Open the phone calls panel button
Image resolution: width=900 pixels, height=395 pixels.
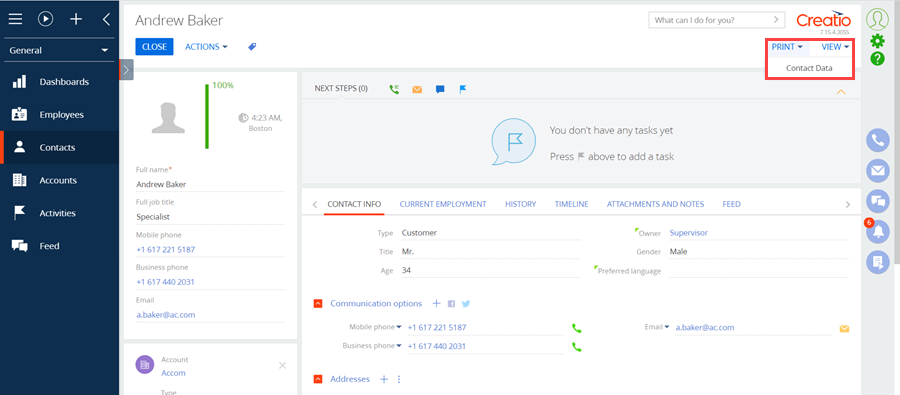tap(877, 140)
